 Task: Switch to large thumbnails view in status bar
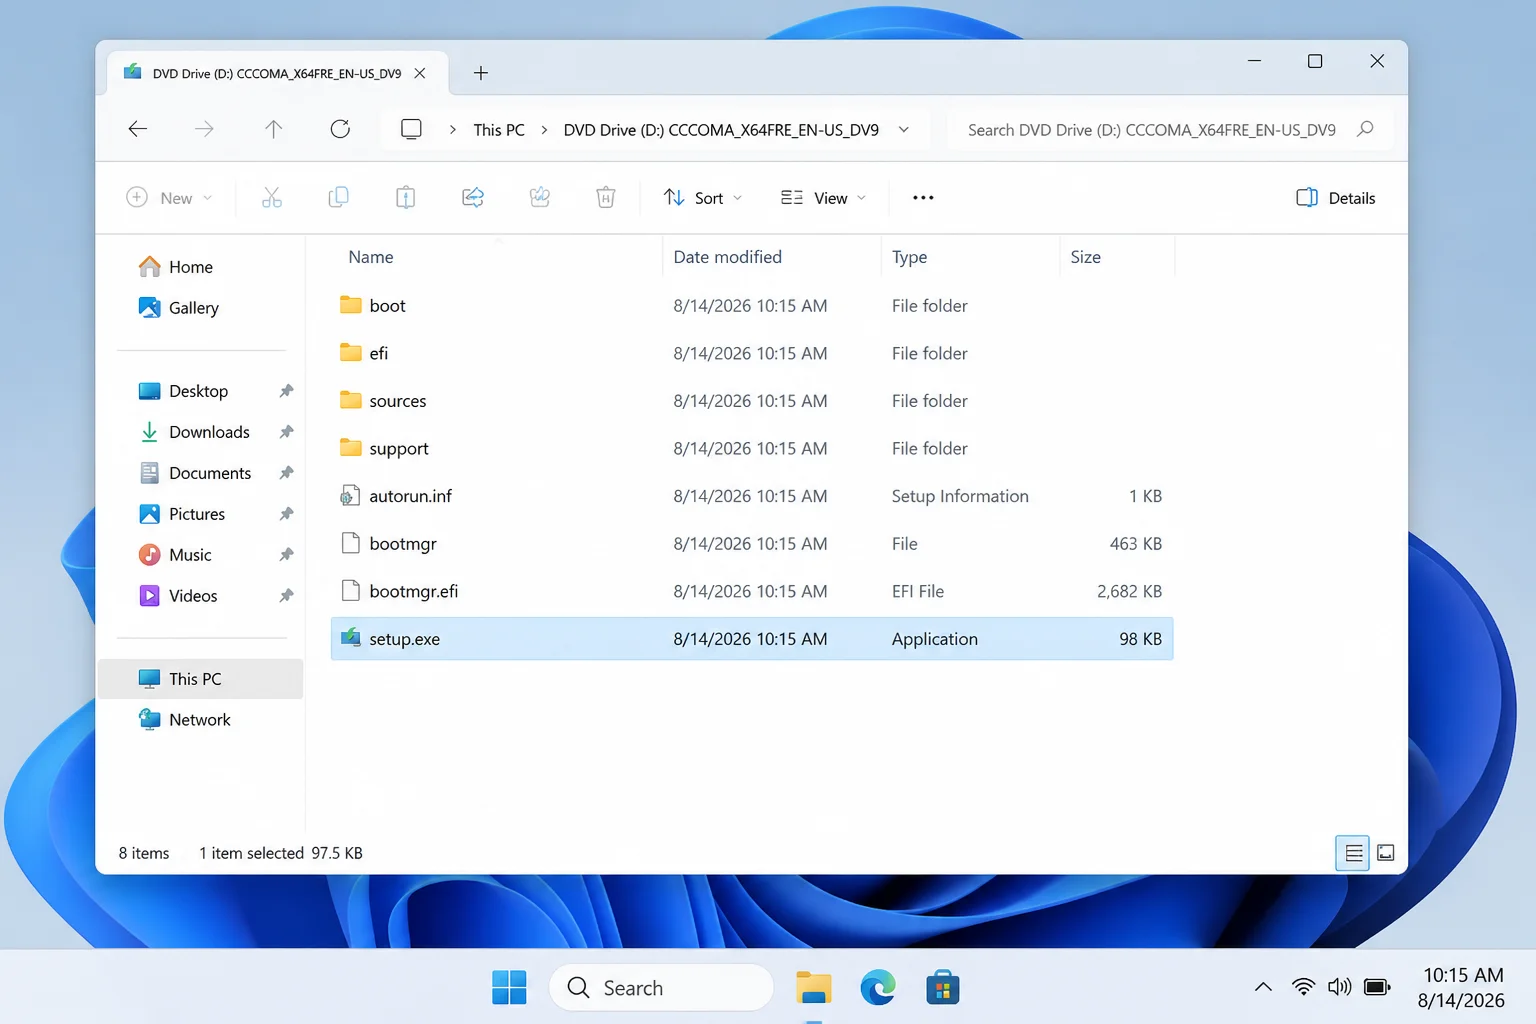coord(1386,853)
